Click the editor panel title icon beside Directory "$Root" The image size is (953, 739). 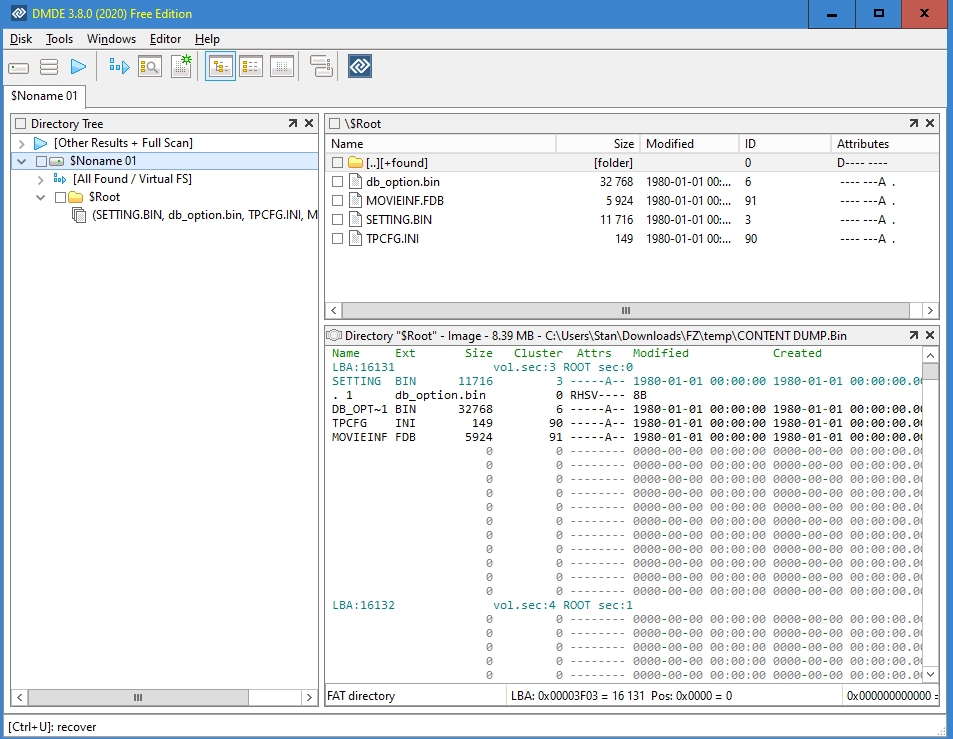[x=334, y=335]
